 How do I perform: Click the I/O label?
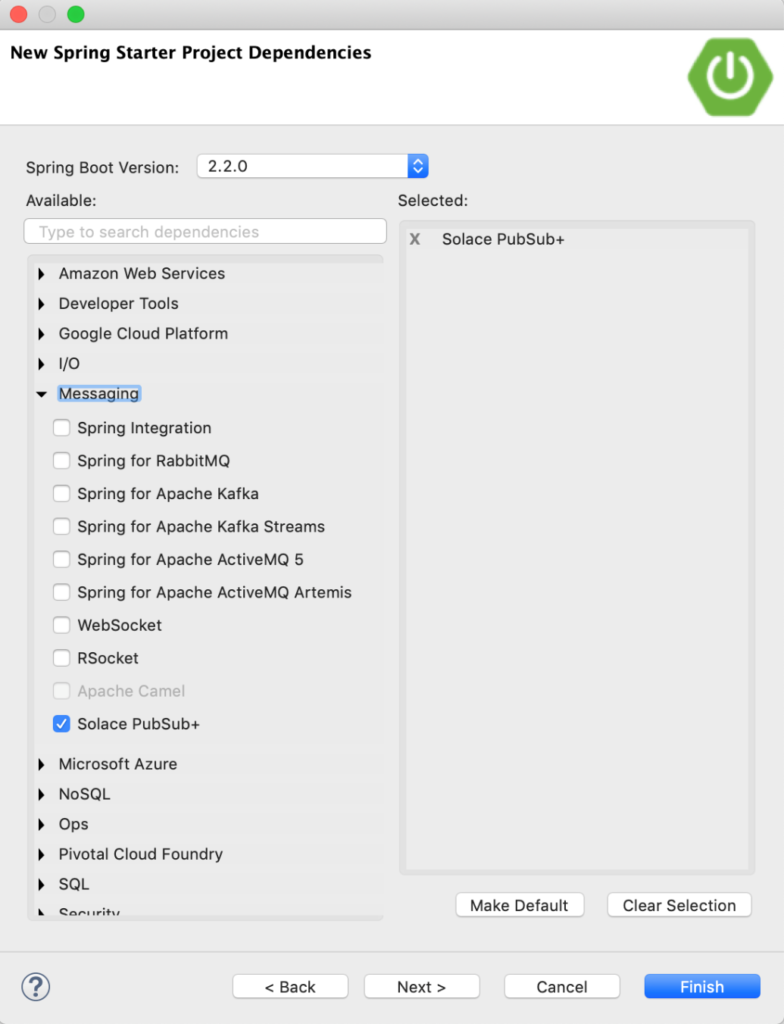[69, 364]
